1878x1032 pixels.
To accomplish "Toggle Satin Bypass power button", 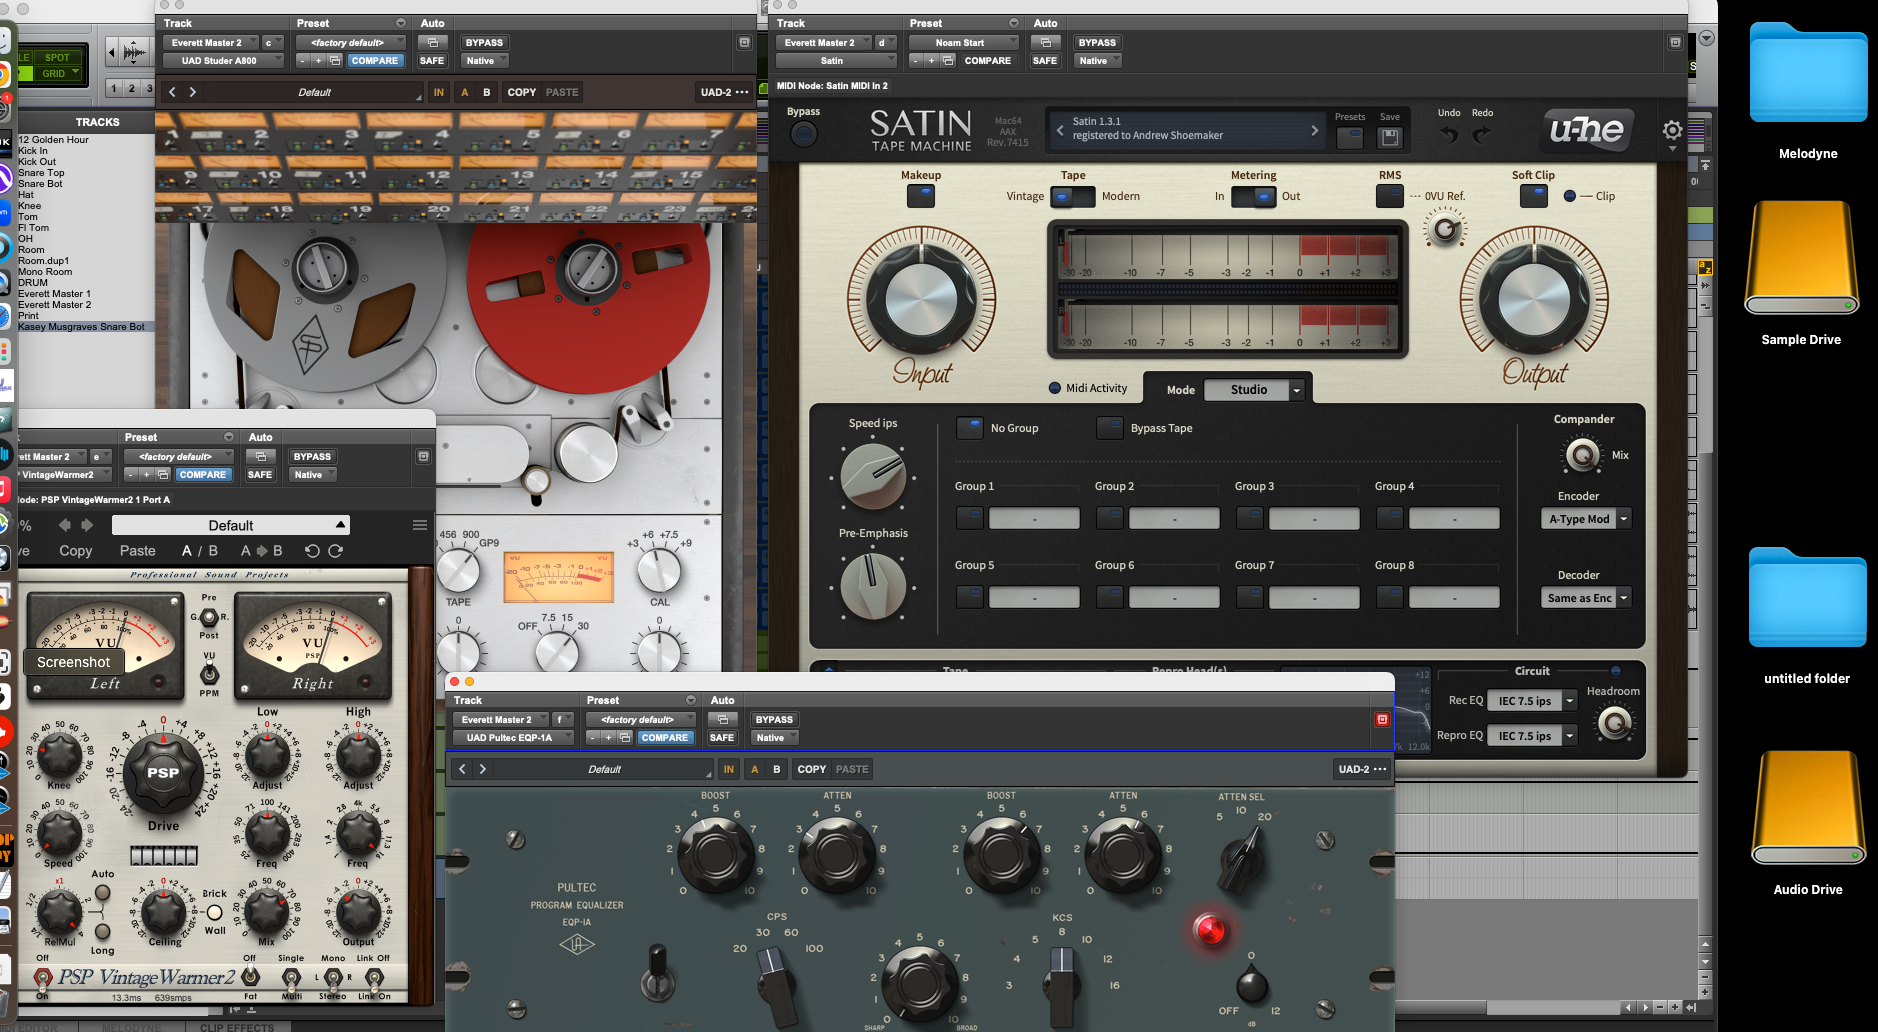I will (x=804, y=134).
